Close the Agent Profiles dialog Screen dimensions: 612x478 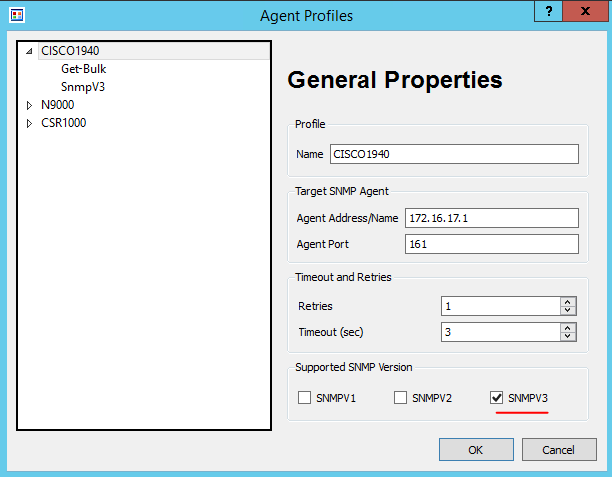click(585, 11)
